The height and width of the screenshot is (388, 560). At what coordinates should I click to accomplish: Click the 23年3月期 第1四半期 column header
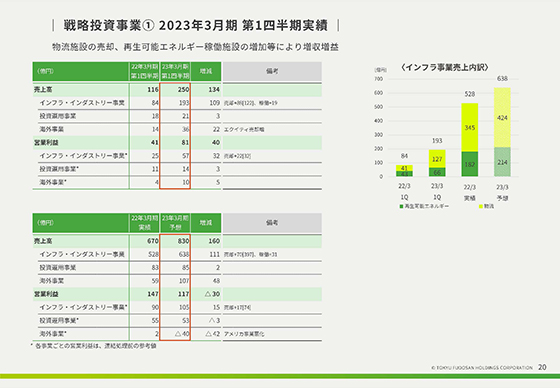[x=175, y=71]
